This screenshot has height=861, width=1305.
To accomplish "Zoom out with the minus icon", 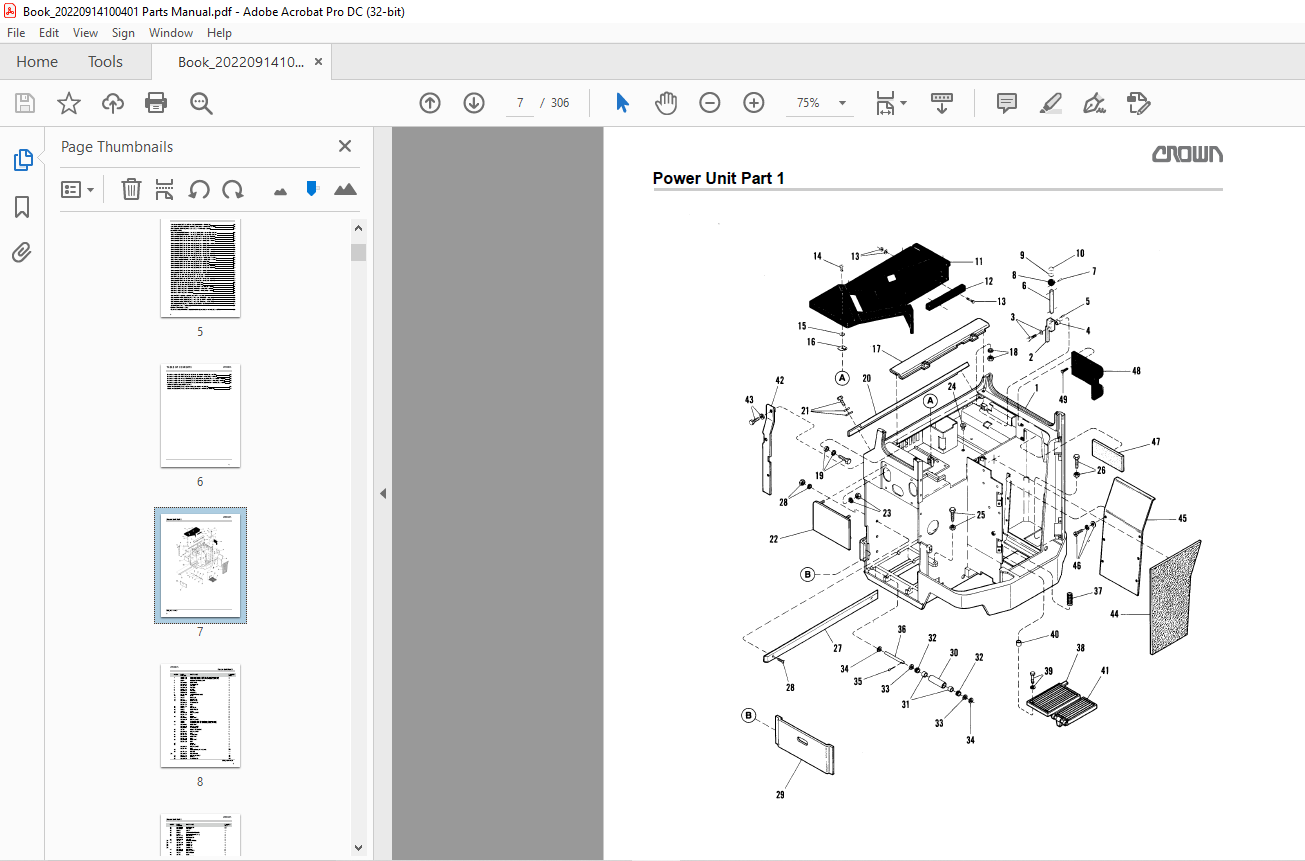I will pos(710,103).
